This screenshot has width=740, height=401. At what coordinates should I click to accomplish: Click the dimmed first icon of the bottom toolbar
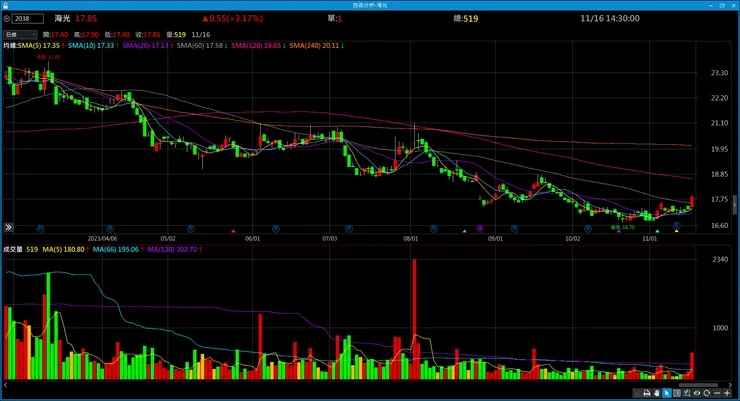coord(637,393)
